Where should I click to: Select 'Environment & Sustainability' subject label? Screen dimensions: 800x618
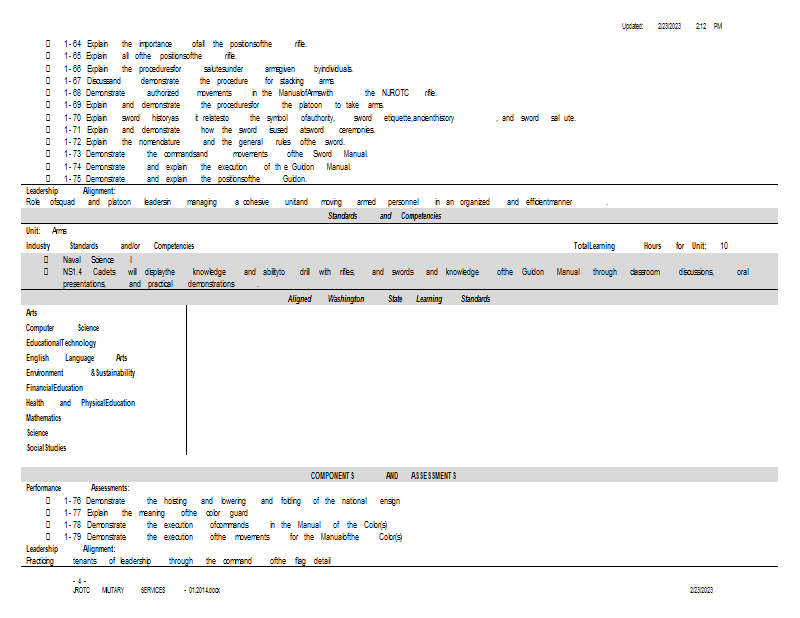click(x=81, y=373)
